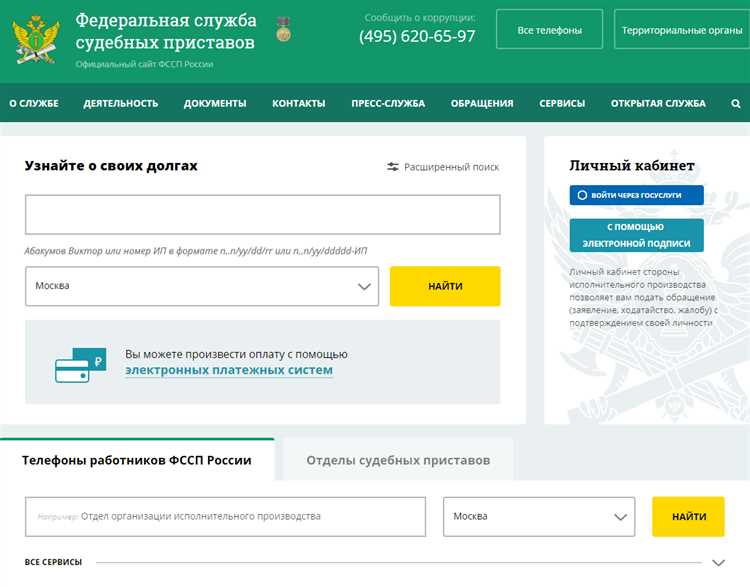Click the payment cards icon in the payment banner

point(80,365)
